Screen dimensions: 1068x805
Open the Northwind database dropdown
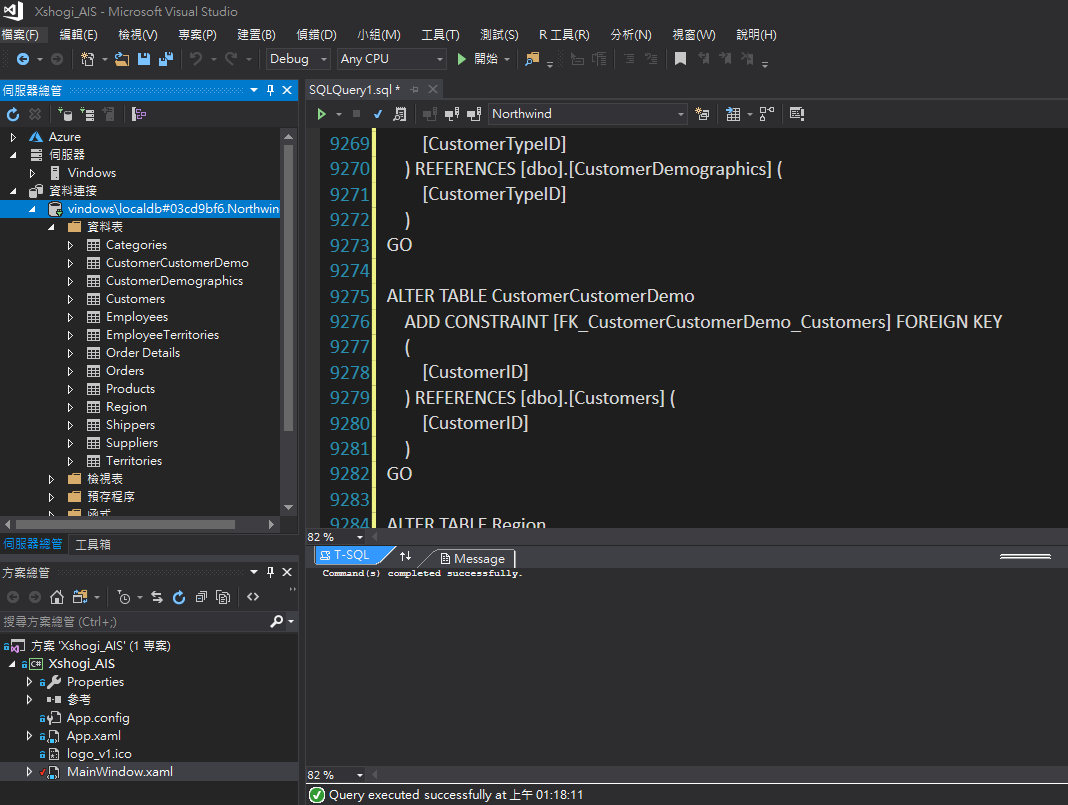[x=587, y=114]
